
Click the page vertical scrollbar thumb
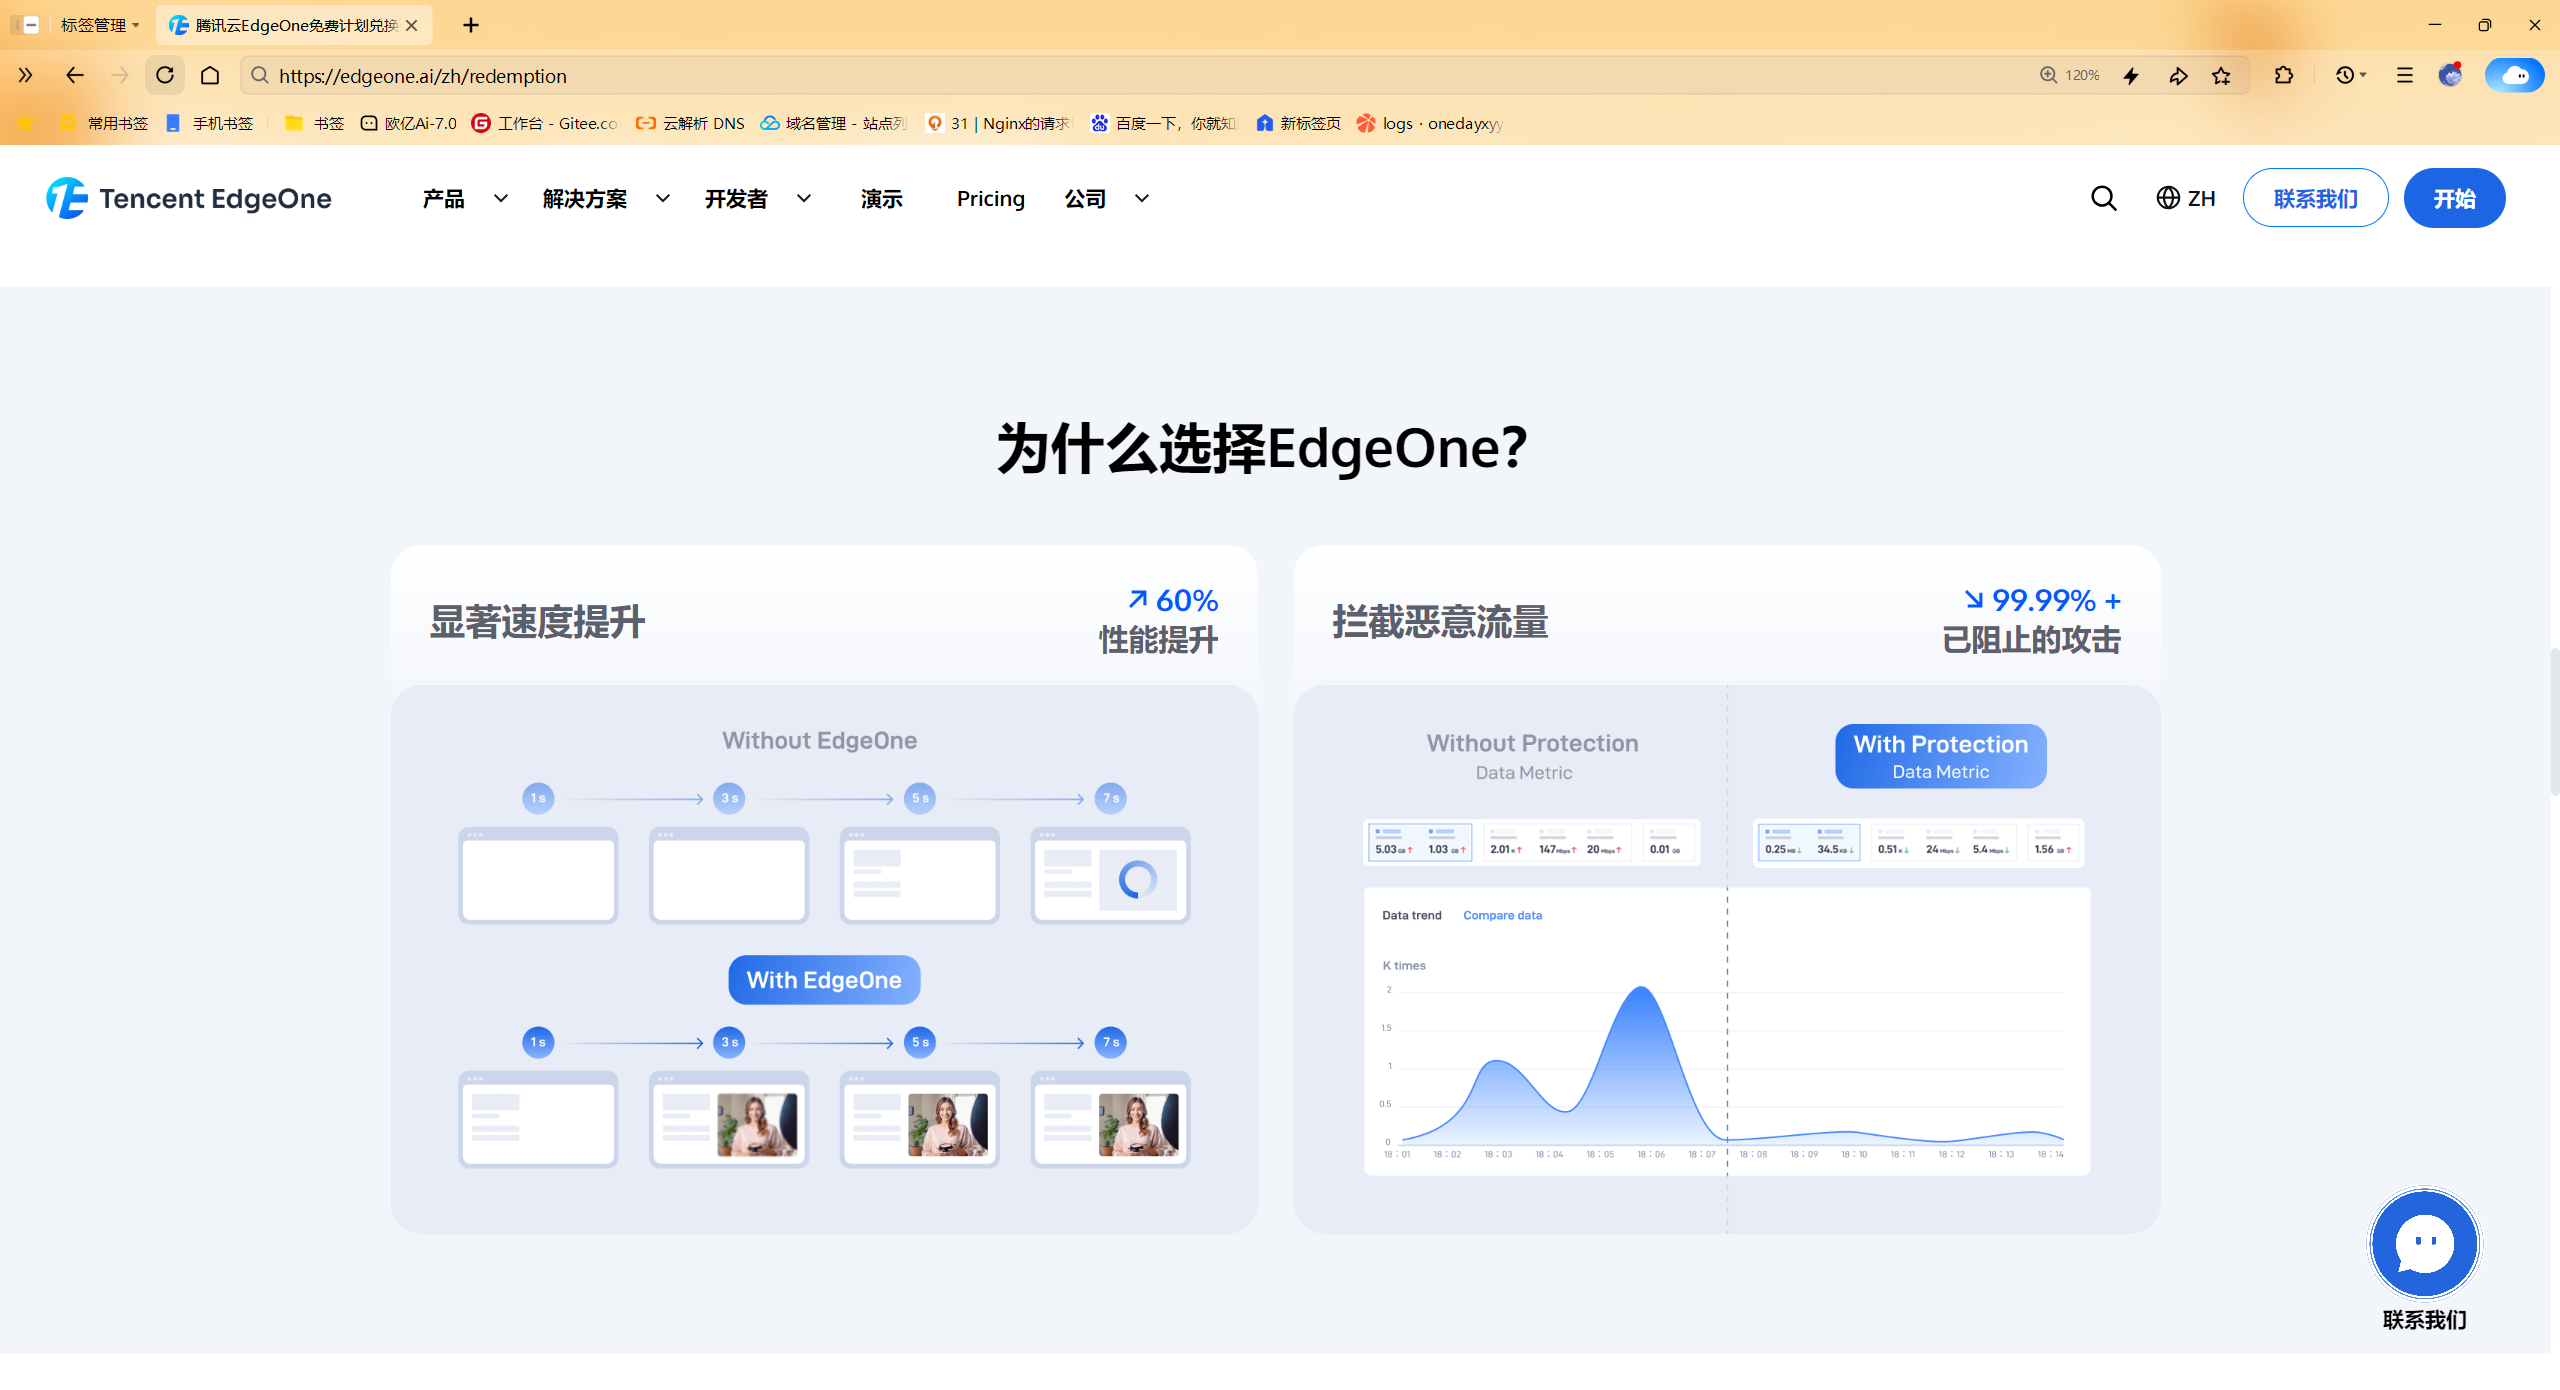(x=2554, y=720)
